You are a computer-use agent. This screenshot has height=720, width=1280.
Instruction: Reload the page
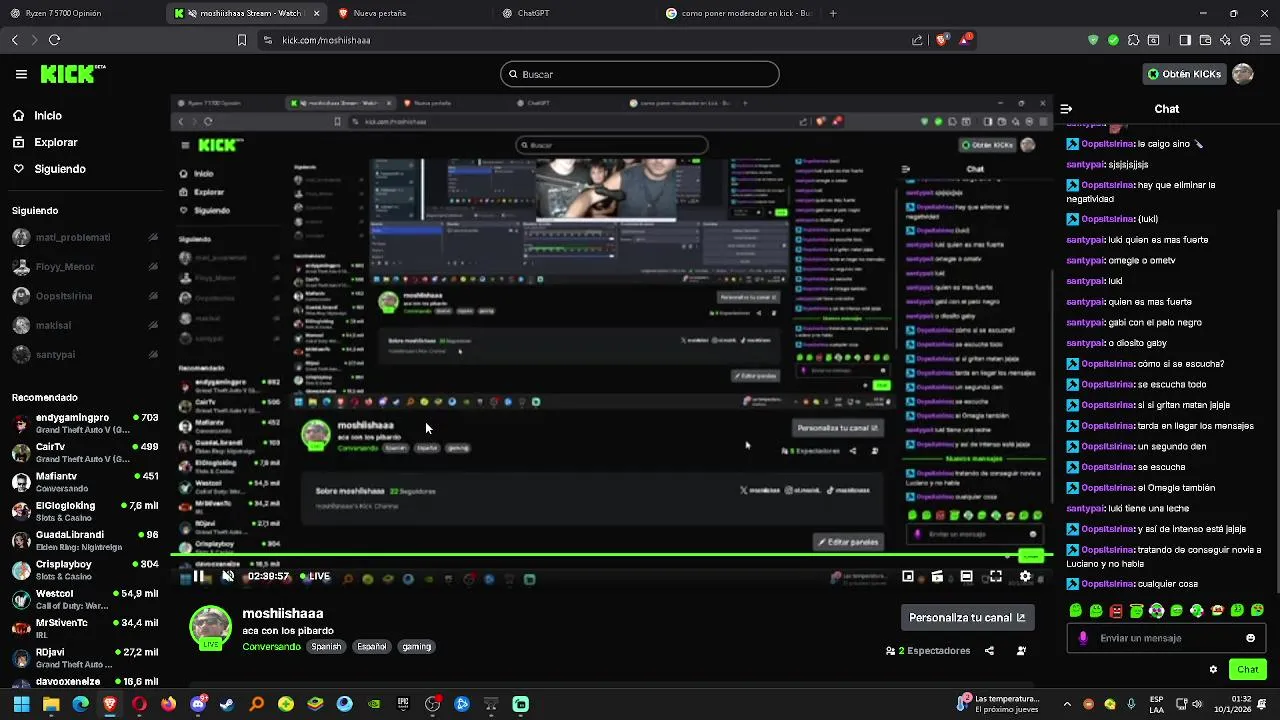pyautogui.click(x=54, y=40)
